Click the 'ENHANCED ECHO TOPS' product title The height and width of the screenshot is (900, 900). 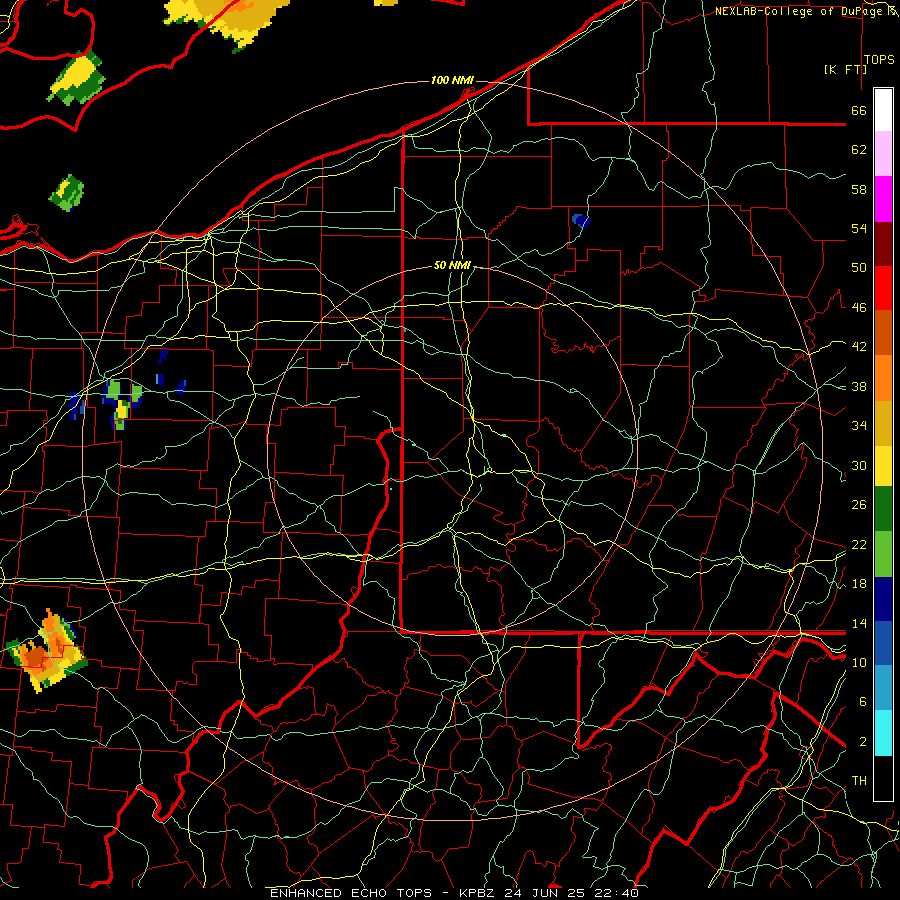351,893
